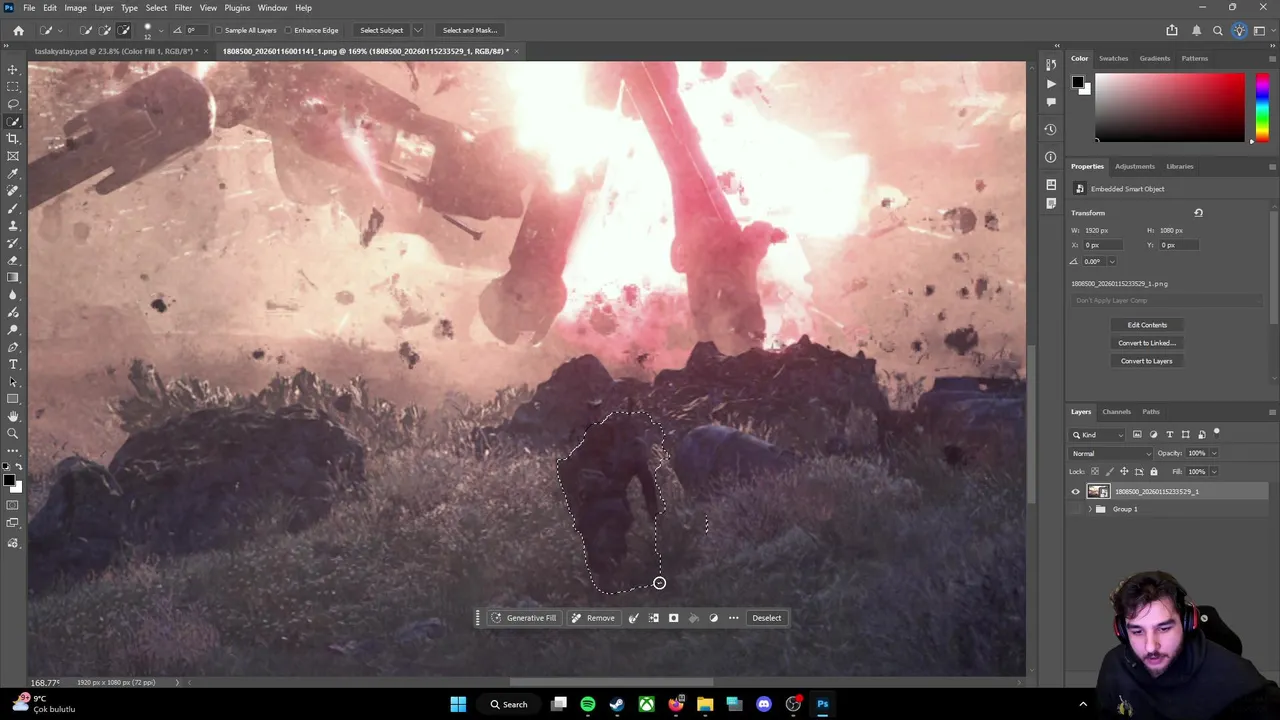Switch to the Channels tab
1280x720 pixels.
click(x=1116, y=412)
